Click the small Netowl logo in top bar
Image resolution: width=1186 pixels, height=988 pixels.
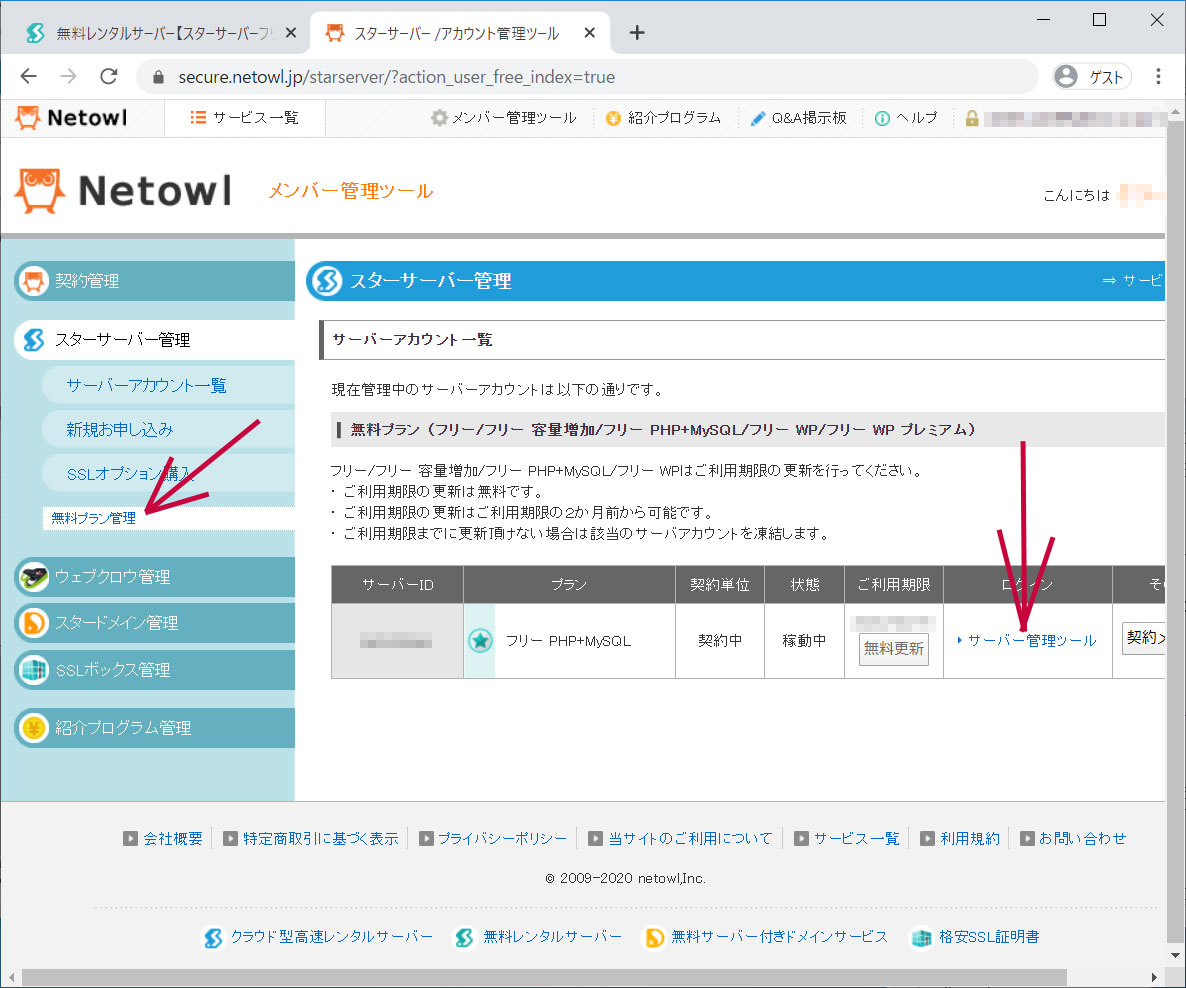click(x=72, y=117)
